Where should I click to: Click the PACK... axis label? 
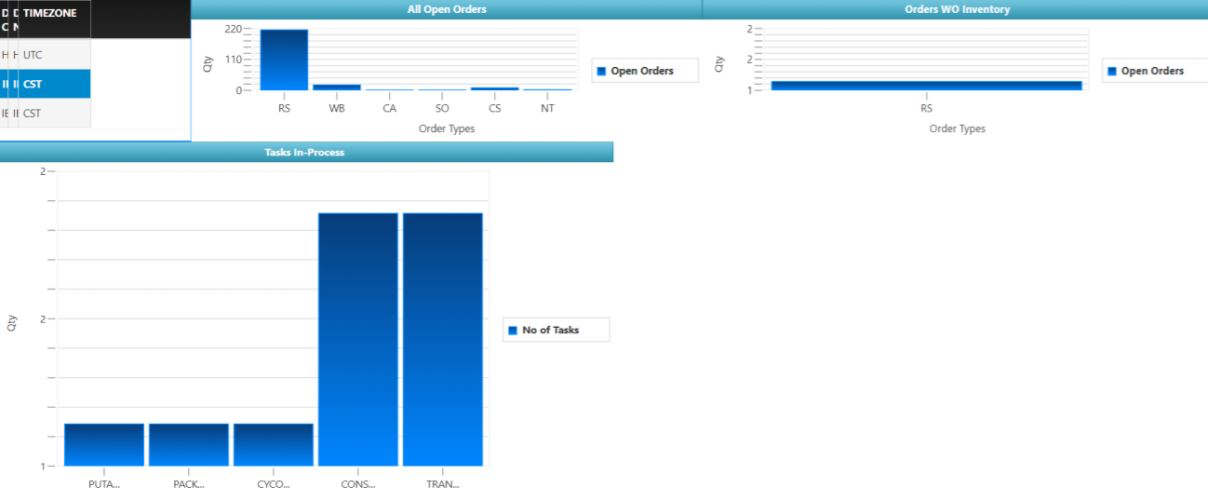(x=189, y=484)
